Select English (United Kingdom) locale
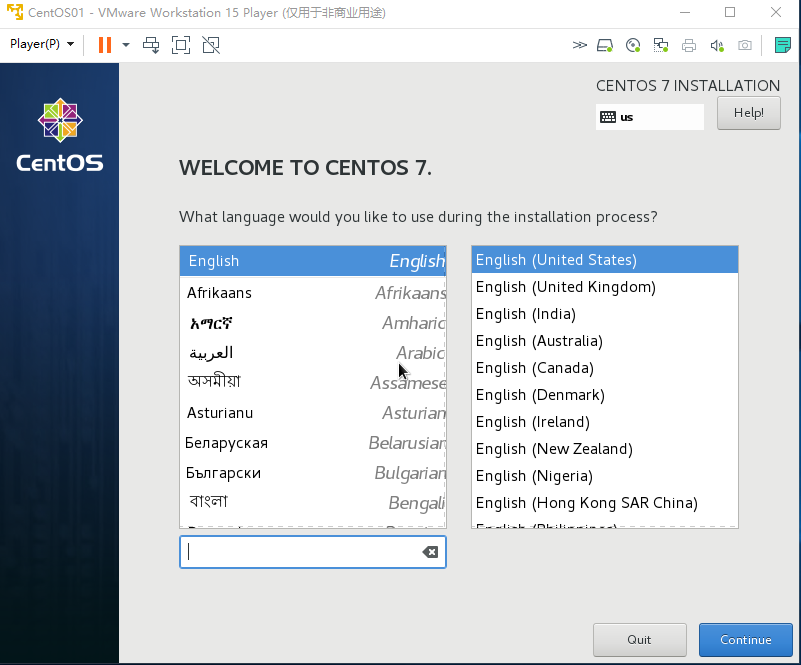 [565, 287]
